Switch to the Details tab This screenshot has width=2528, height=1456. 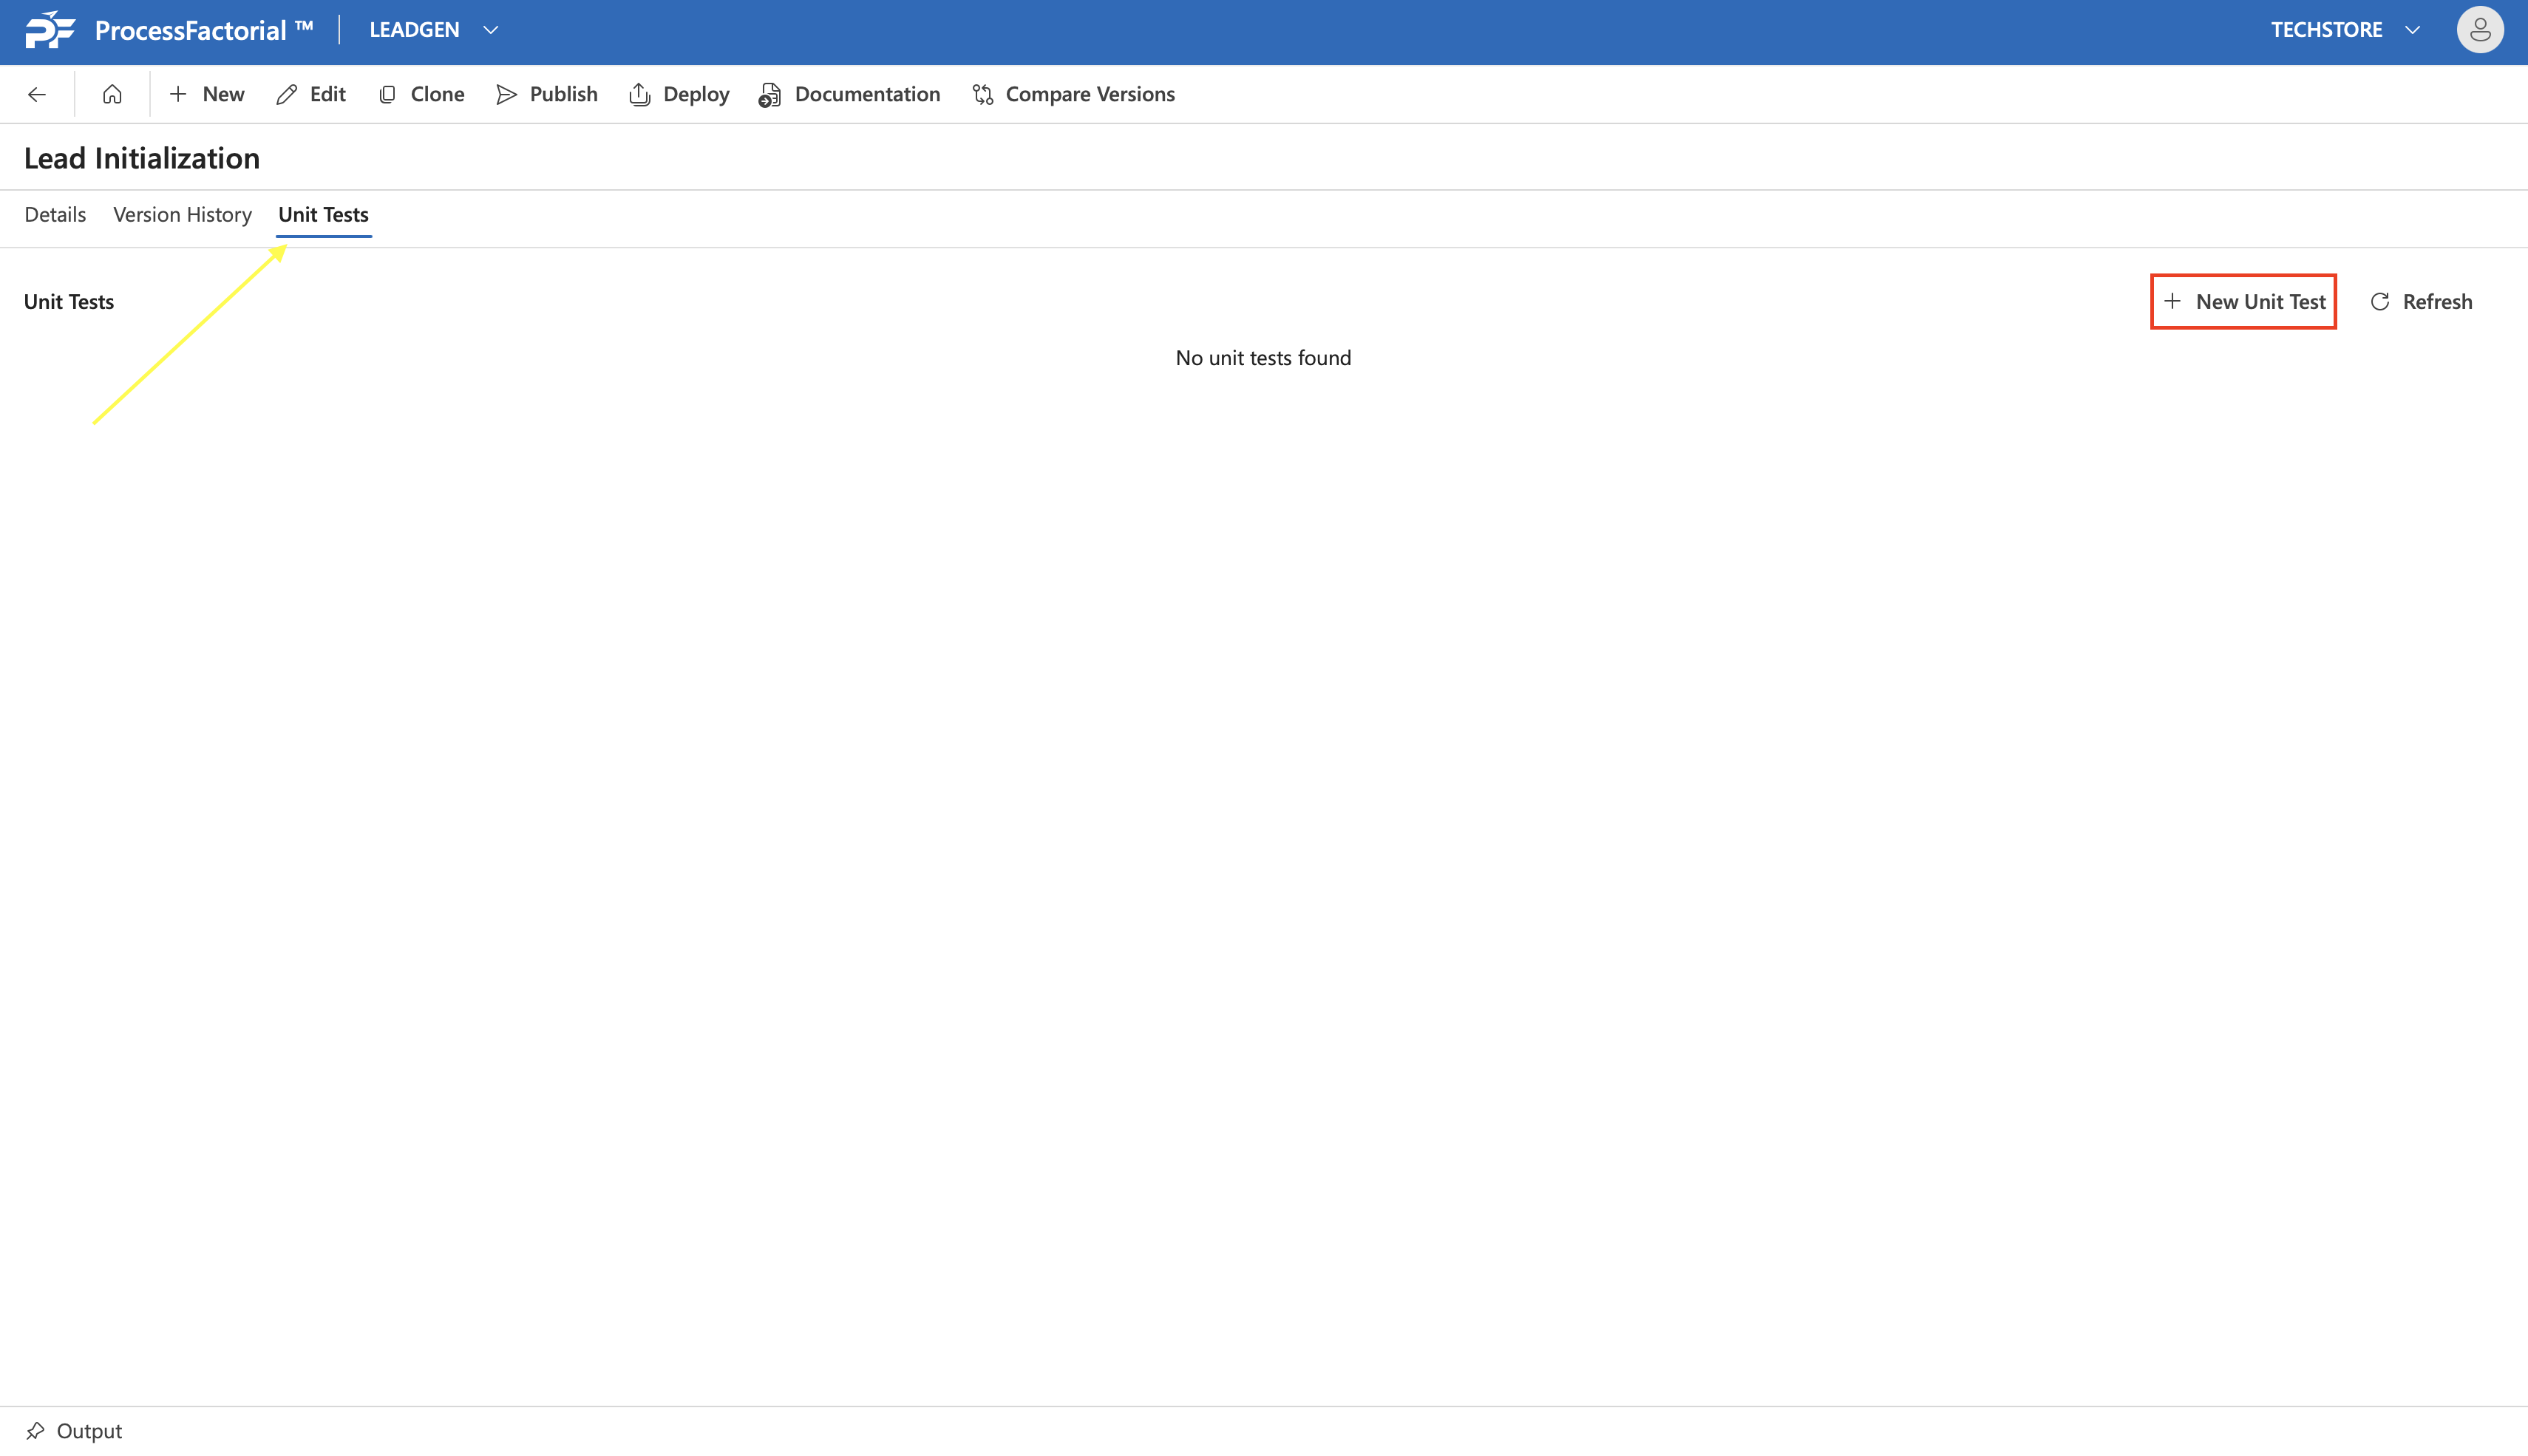pos(55,214)
